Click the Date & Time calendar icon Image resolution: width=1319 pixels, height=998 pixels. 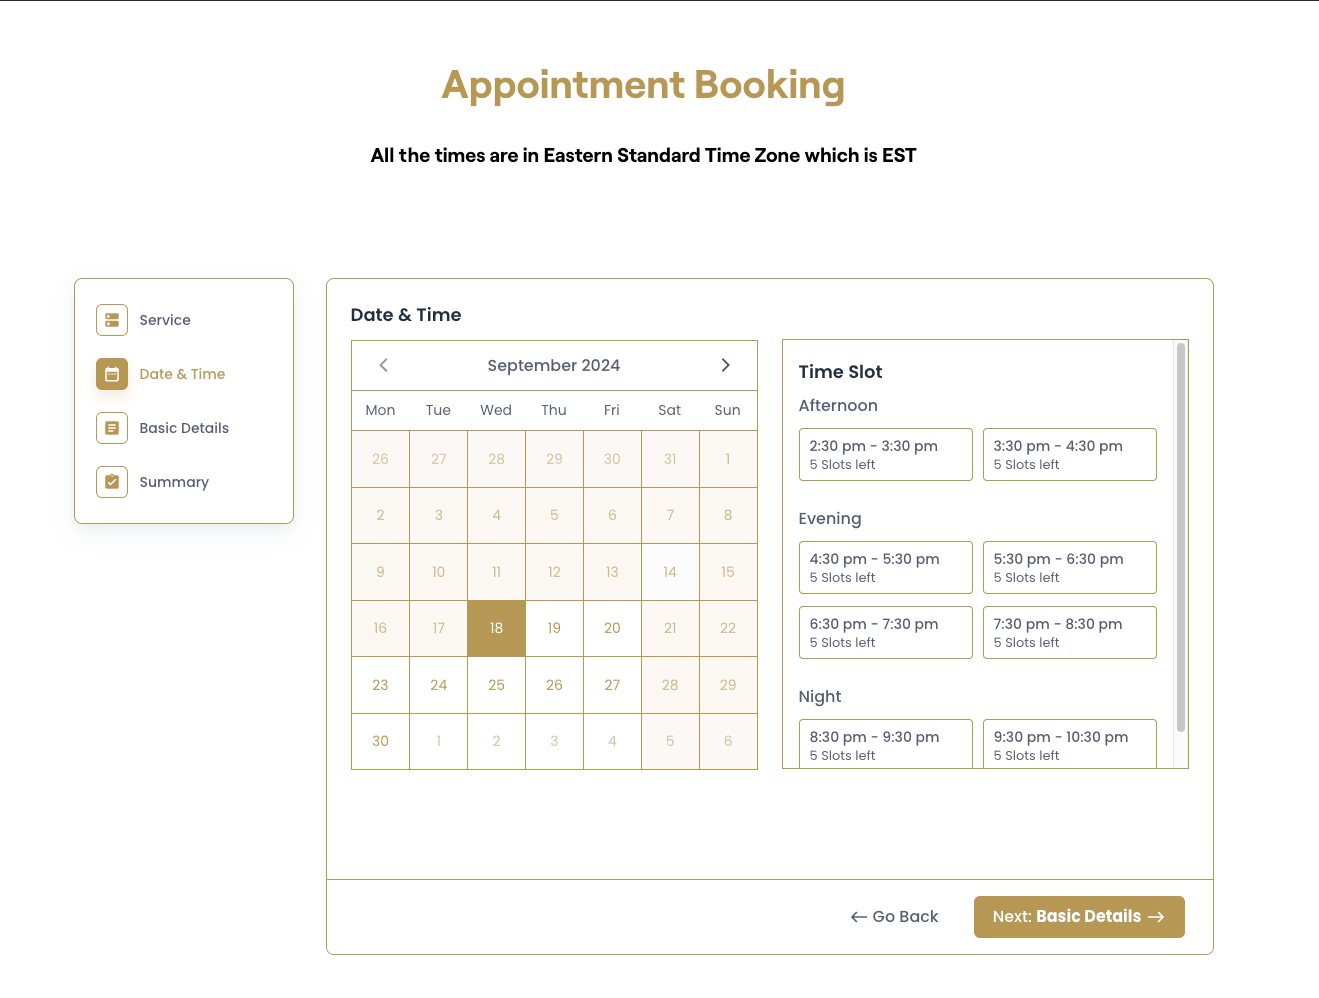click(112, 374)
